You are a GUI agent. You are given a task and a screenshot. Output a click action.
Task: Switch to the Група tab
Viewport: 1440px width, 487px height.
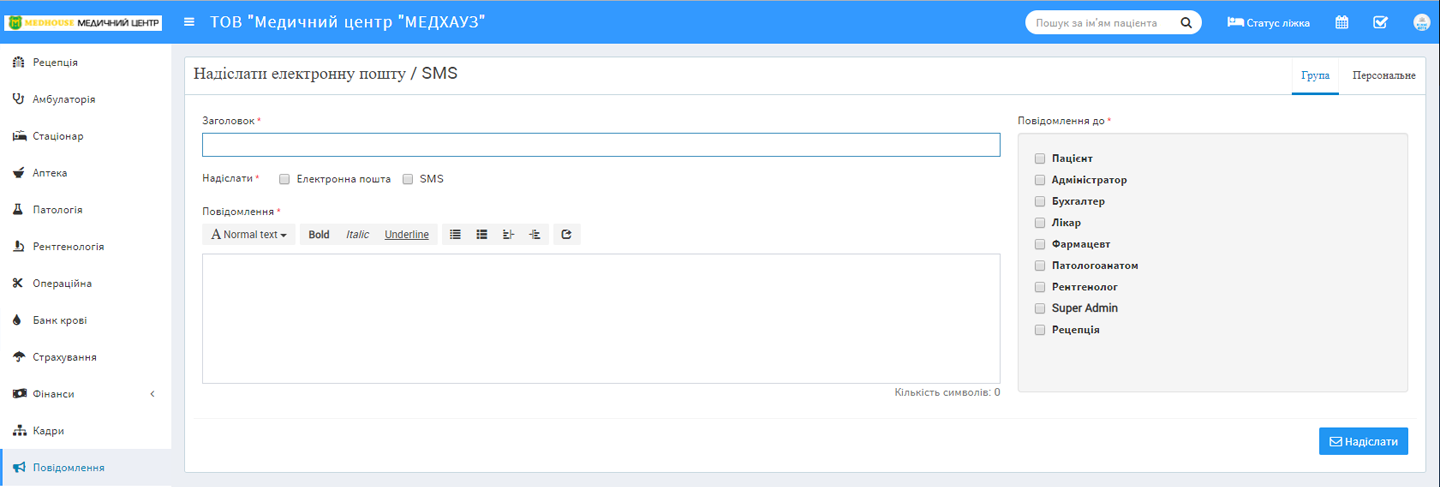(1315, 76)
